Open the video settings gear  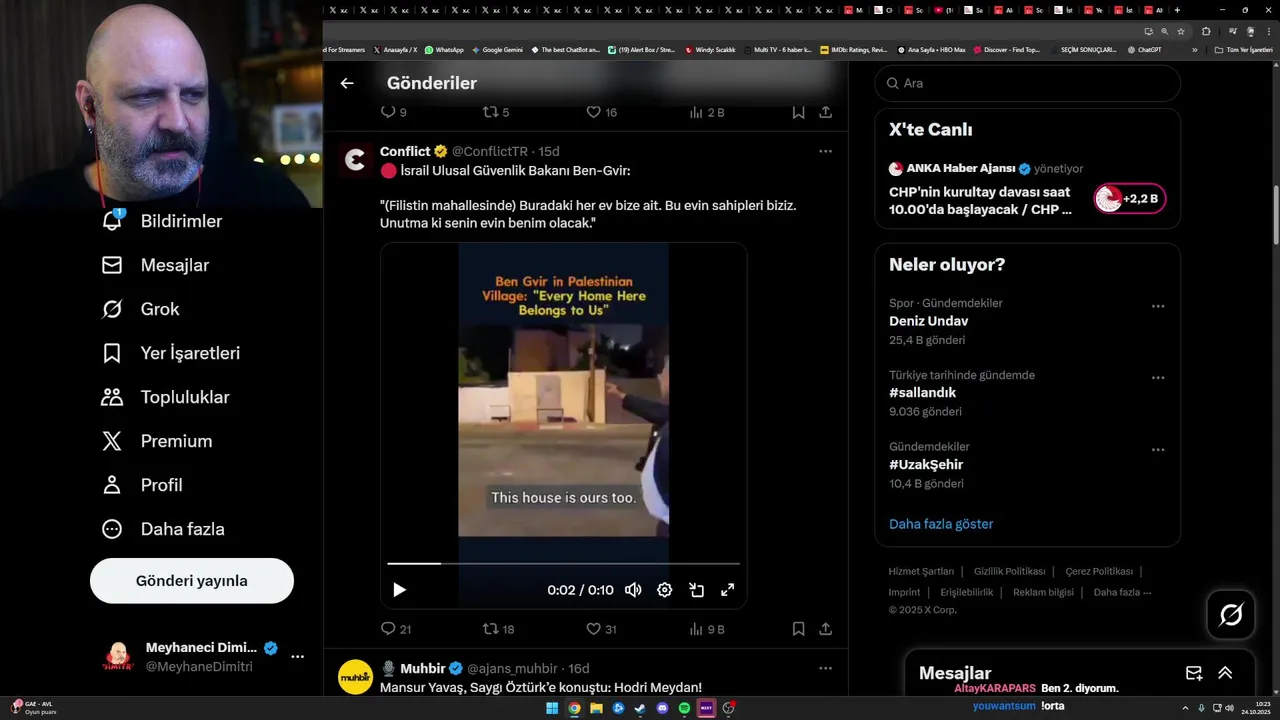[664, 590]
